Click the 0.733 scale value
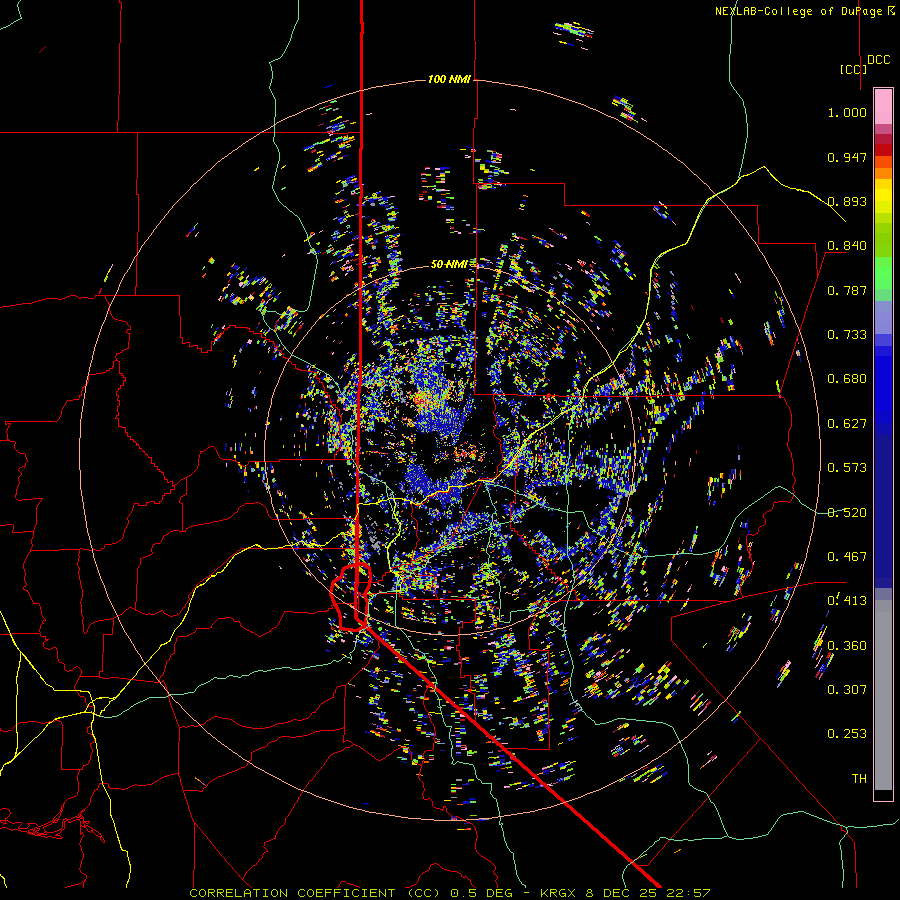The width and height of the screenshot is (900, 900). 847,335
